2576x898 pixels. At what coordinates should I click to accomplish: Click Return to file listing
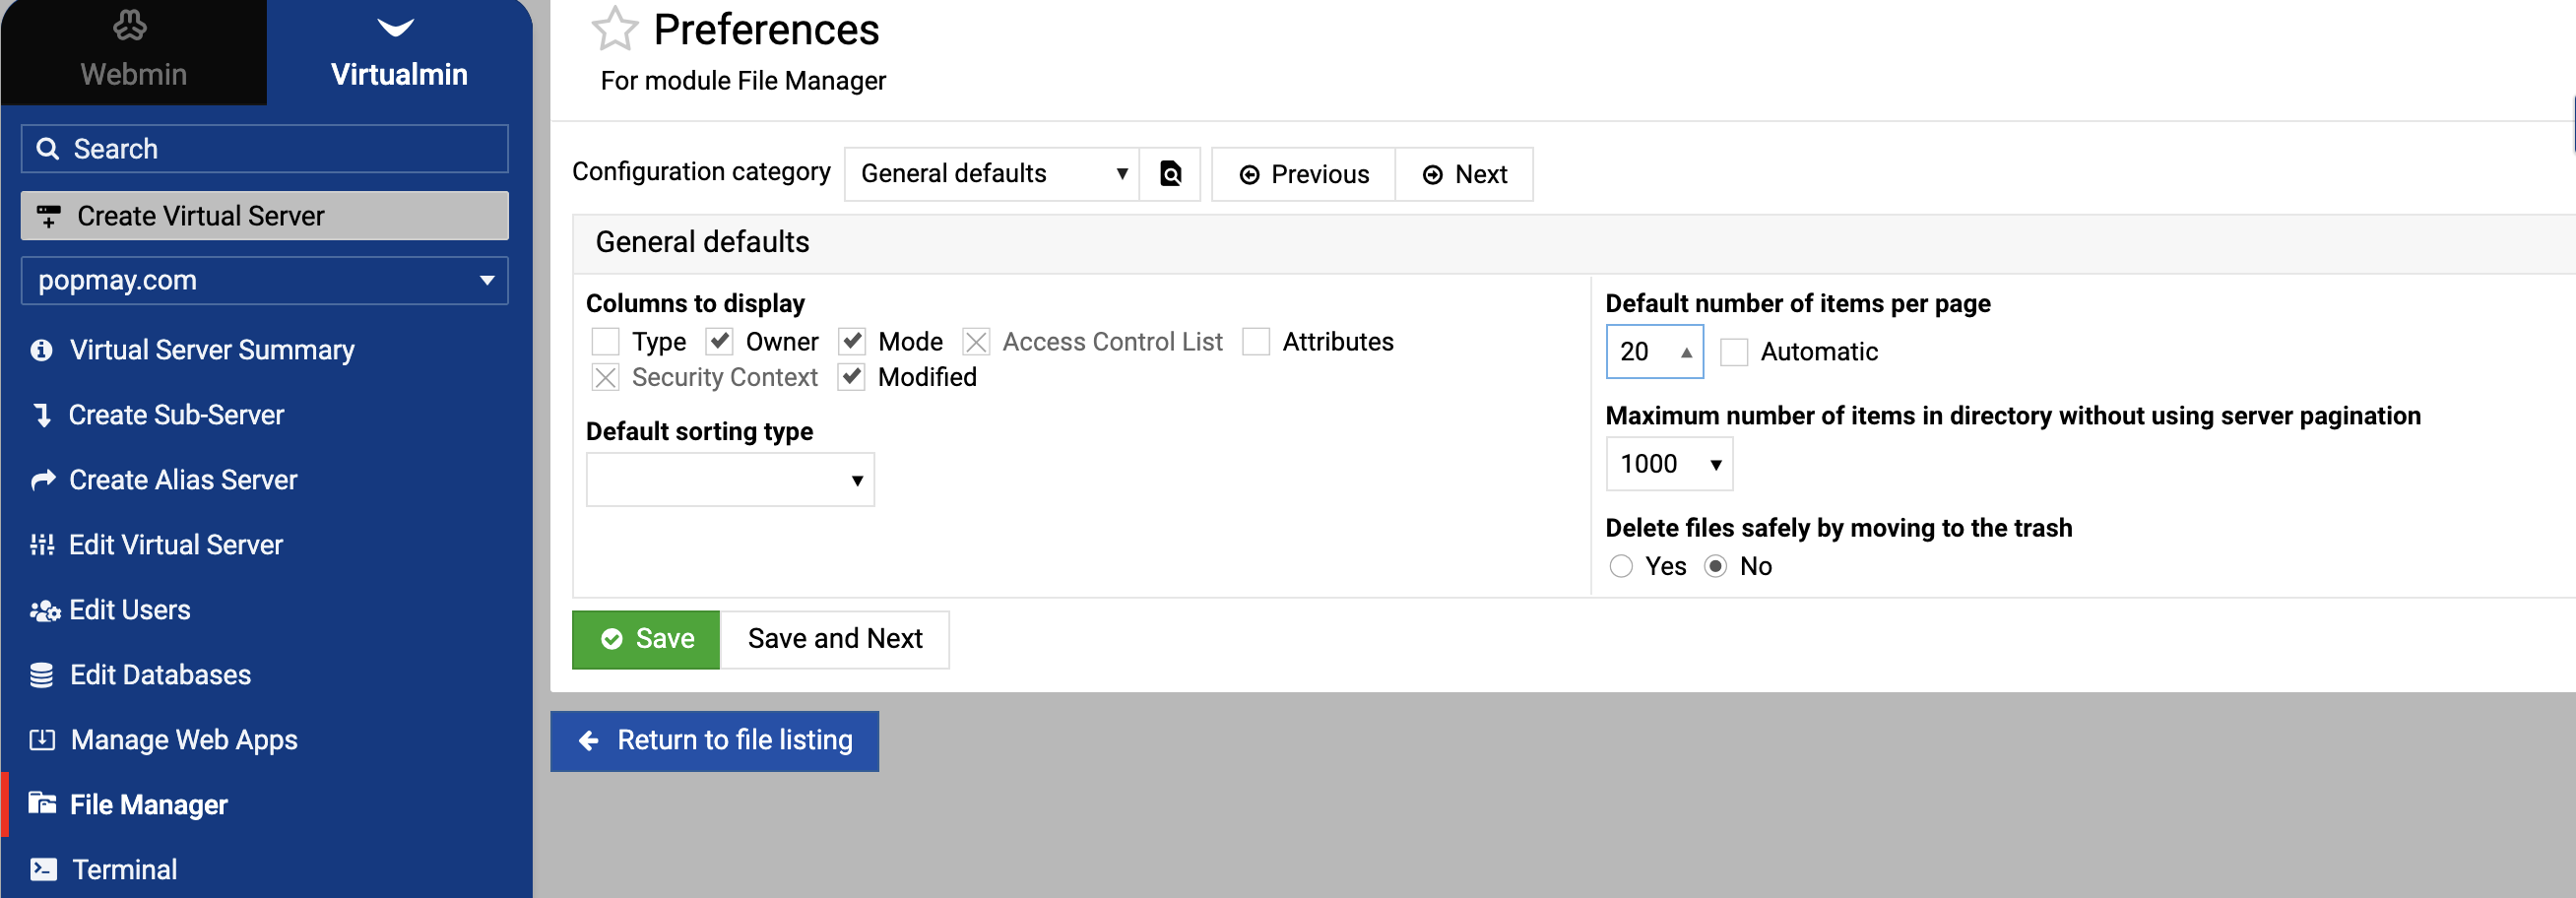click(714, 741)
